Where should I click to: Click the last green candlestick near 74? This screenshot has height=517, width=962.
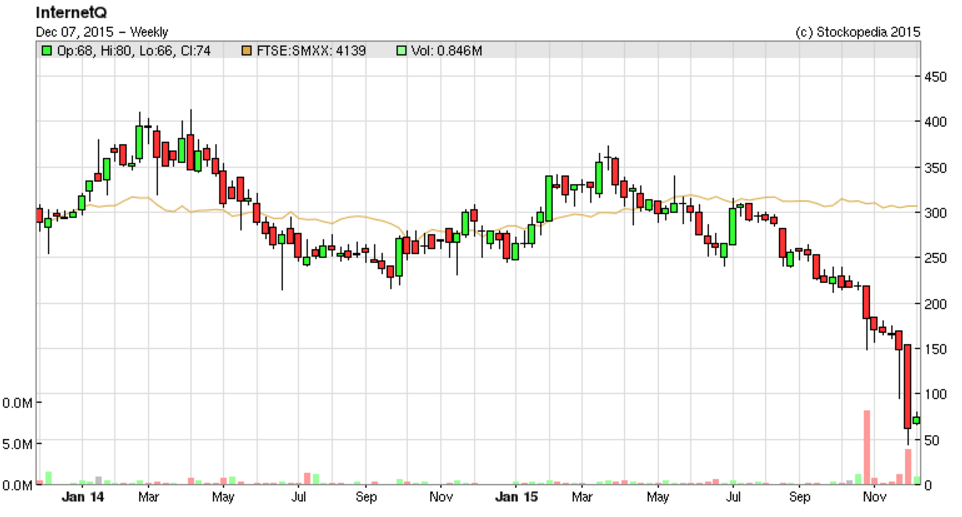tap(917, 420)
